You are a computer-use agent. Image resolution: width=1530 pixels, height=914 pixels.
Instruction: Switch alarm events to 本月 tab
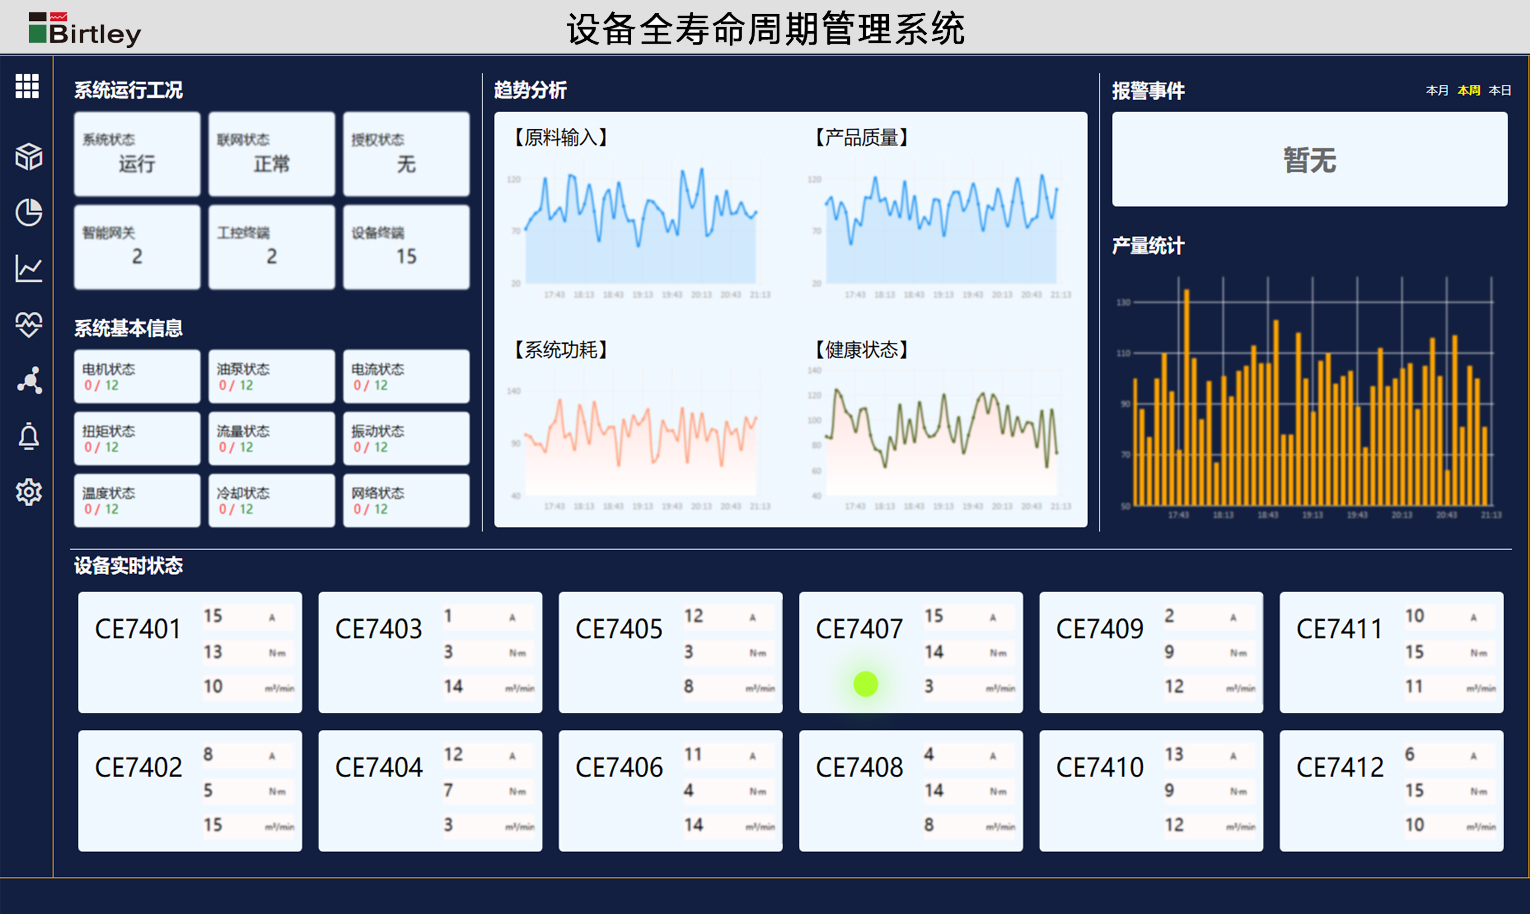1437,91
